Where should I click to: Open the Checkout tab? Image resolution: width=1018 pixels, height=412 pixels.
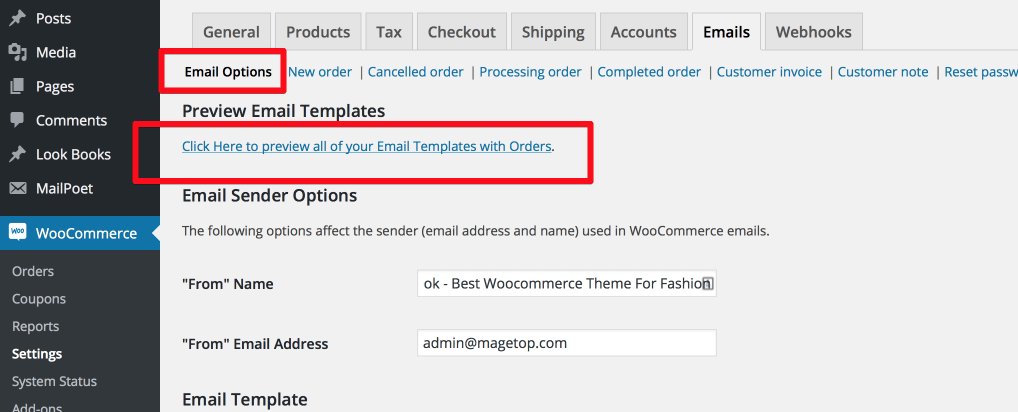[x=462, y=32]
